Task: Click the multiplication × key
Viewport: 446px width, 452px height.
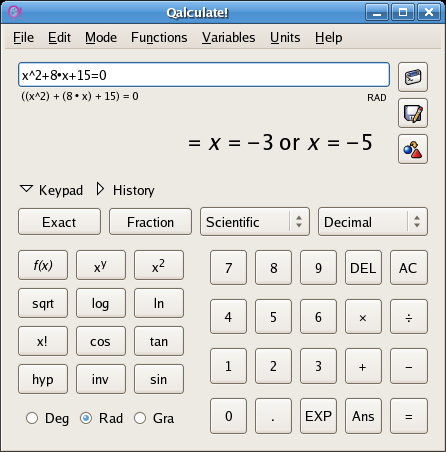Action: pos(363,317)
